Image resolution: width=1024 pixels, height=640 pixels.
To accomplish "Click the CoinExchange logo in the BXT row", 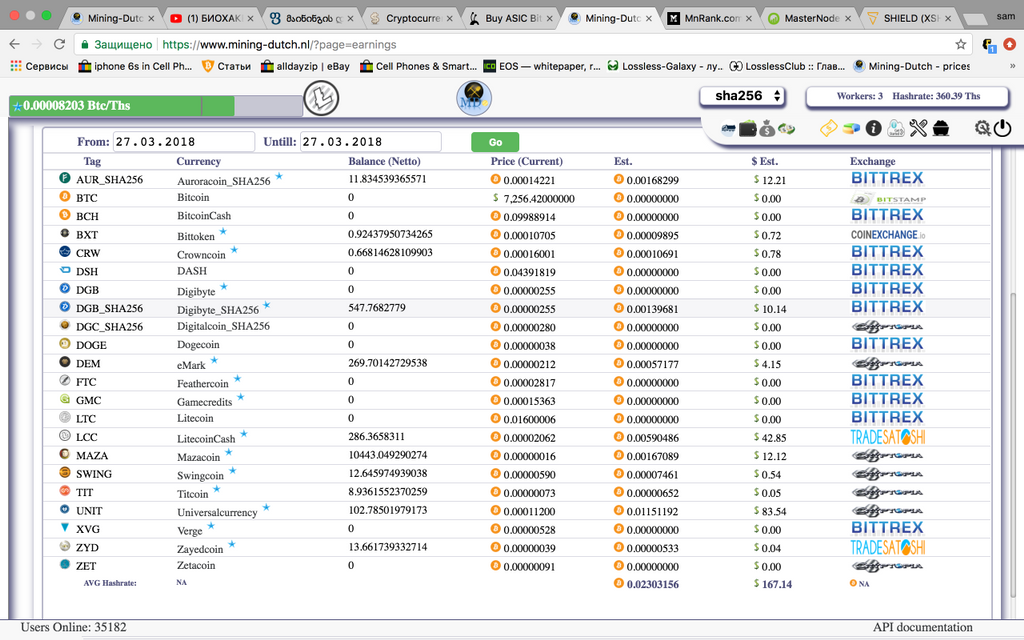I will pyautogui.click(x=888, y=234).
